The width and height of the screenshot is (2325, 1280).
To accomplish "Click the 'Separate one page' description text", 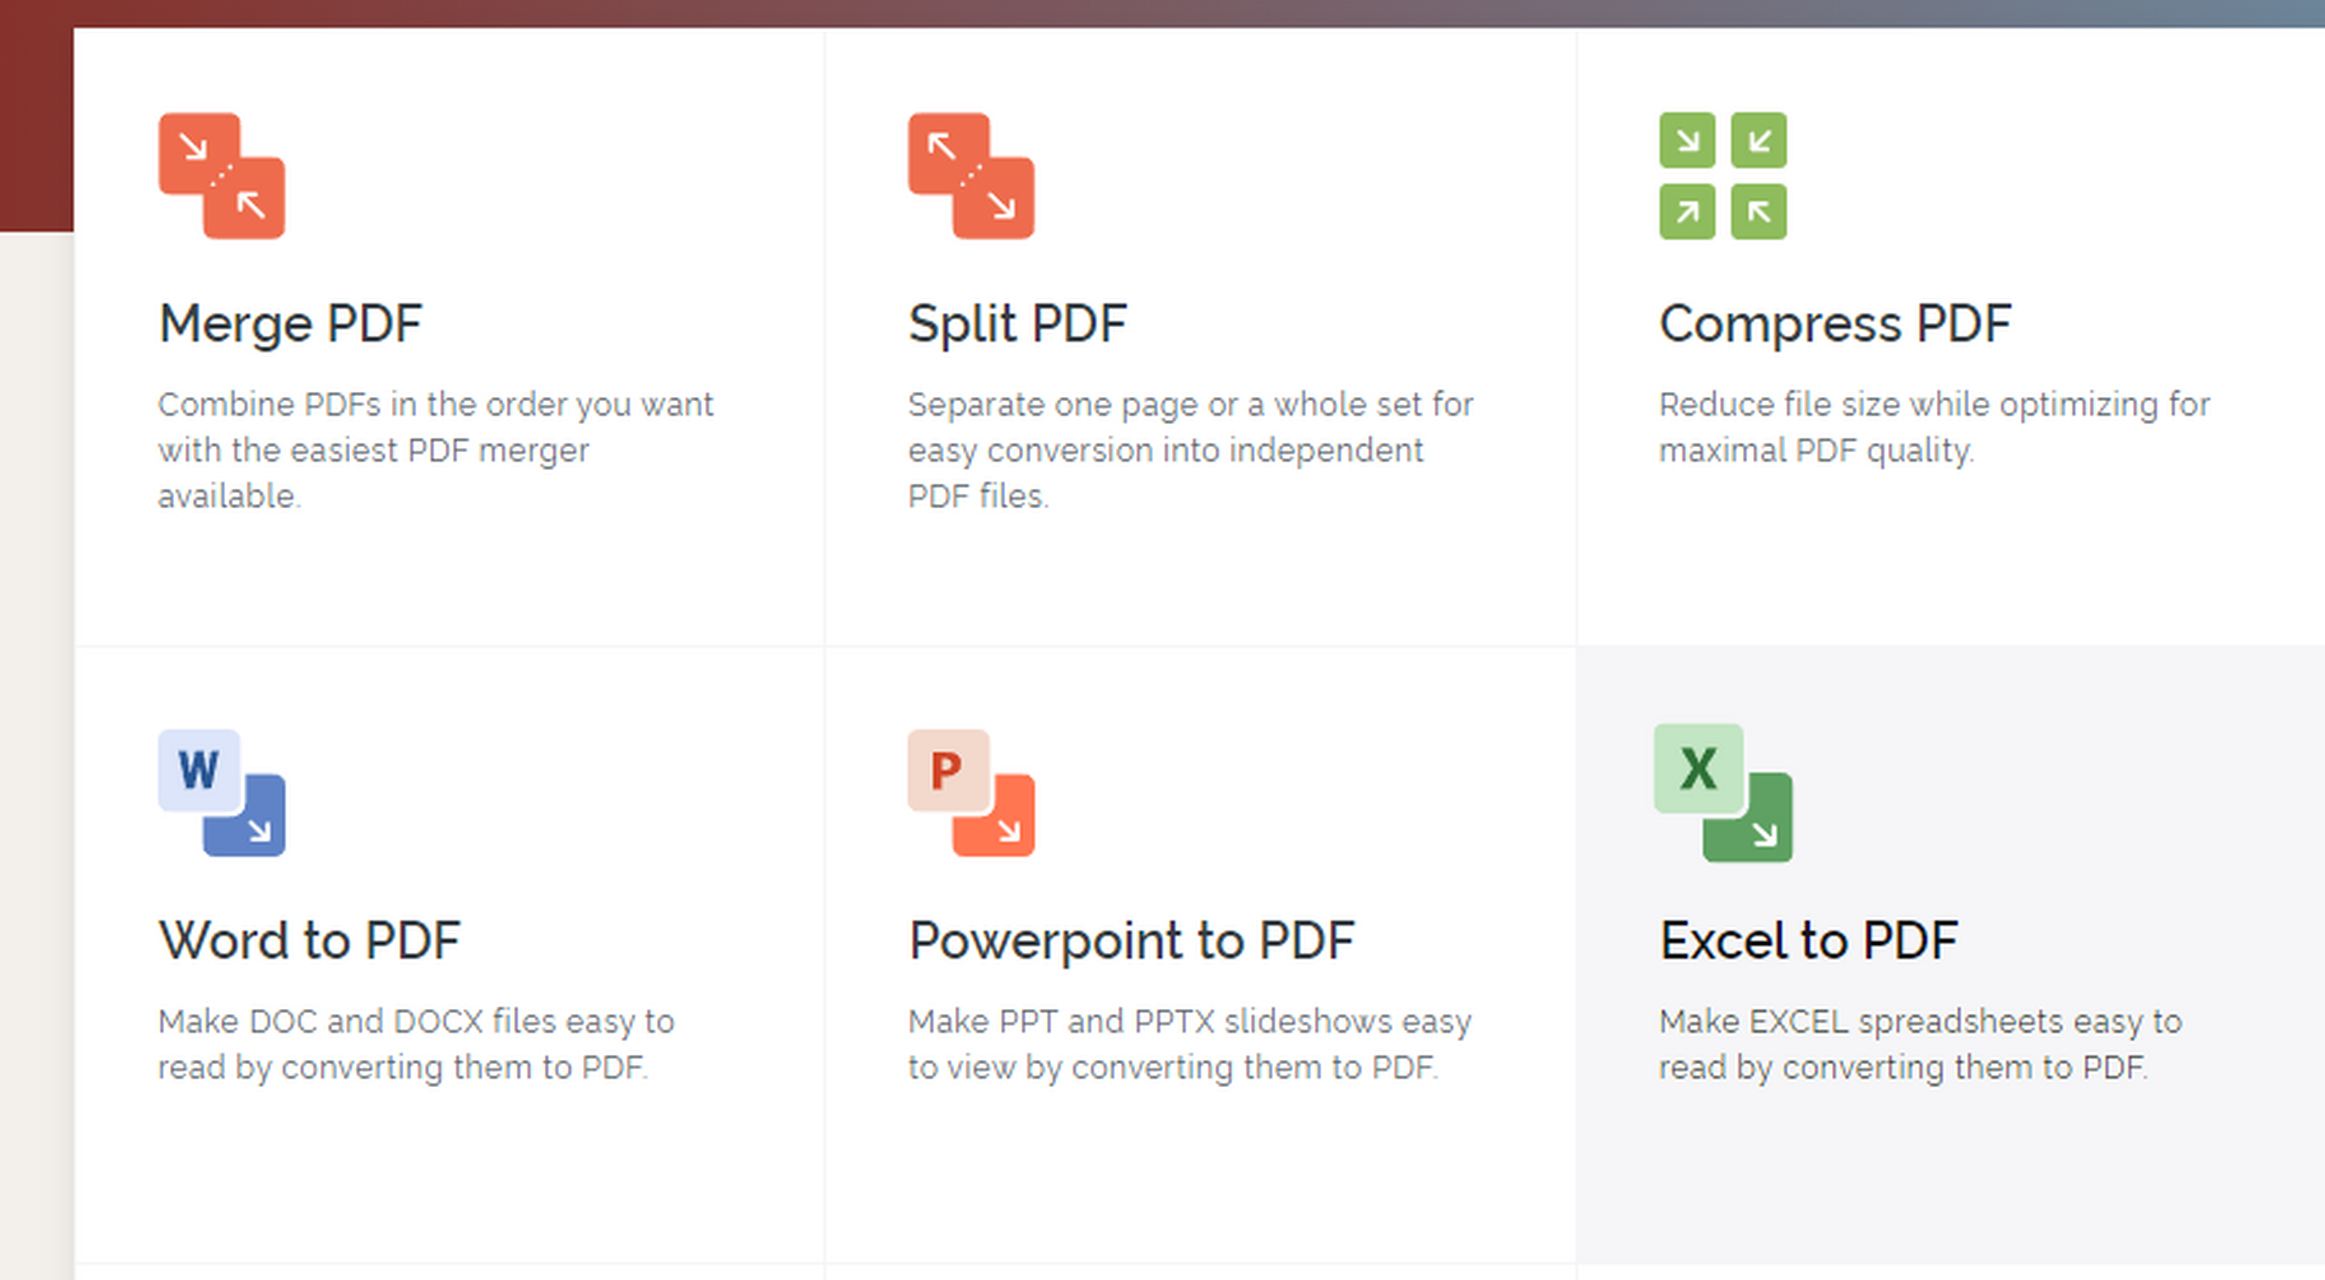I will (x=1189, y=450).
